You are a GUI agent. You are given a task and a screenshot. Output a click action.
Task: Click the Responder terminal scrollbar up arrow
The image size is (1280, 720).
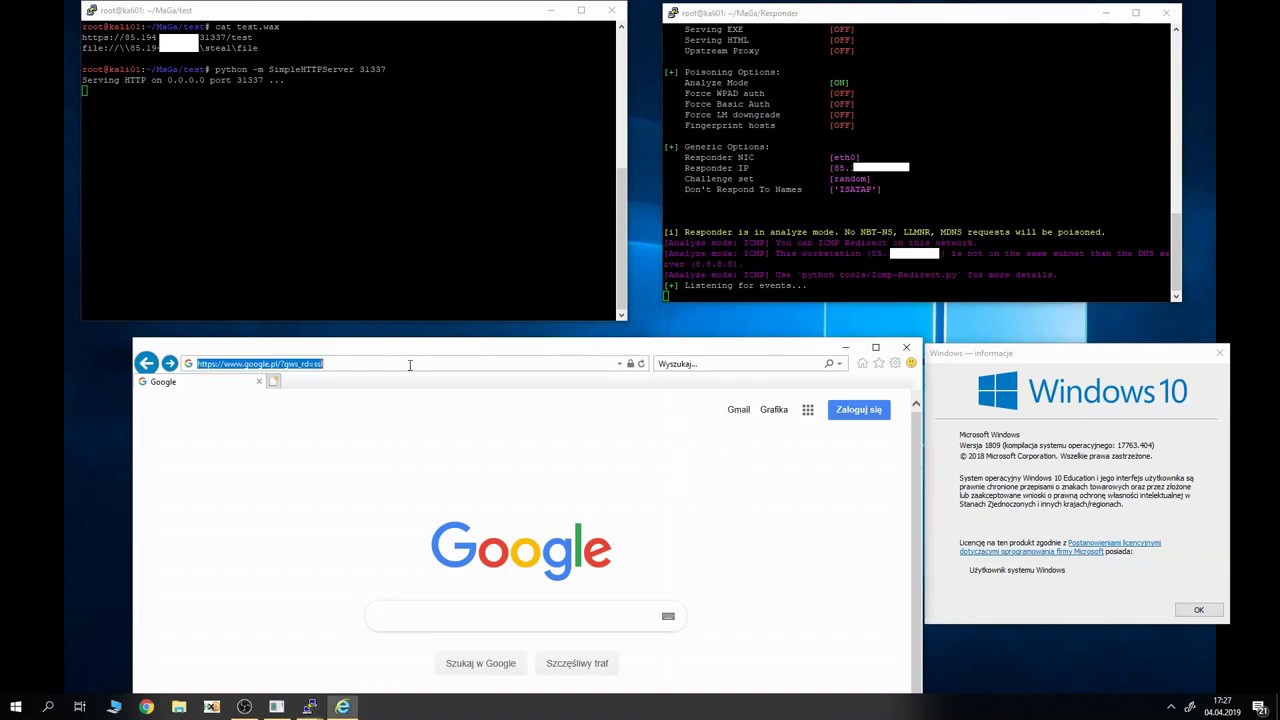point(1175,29)
